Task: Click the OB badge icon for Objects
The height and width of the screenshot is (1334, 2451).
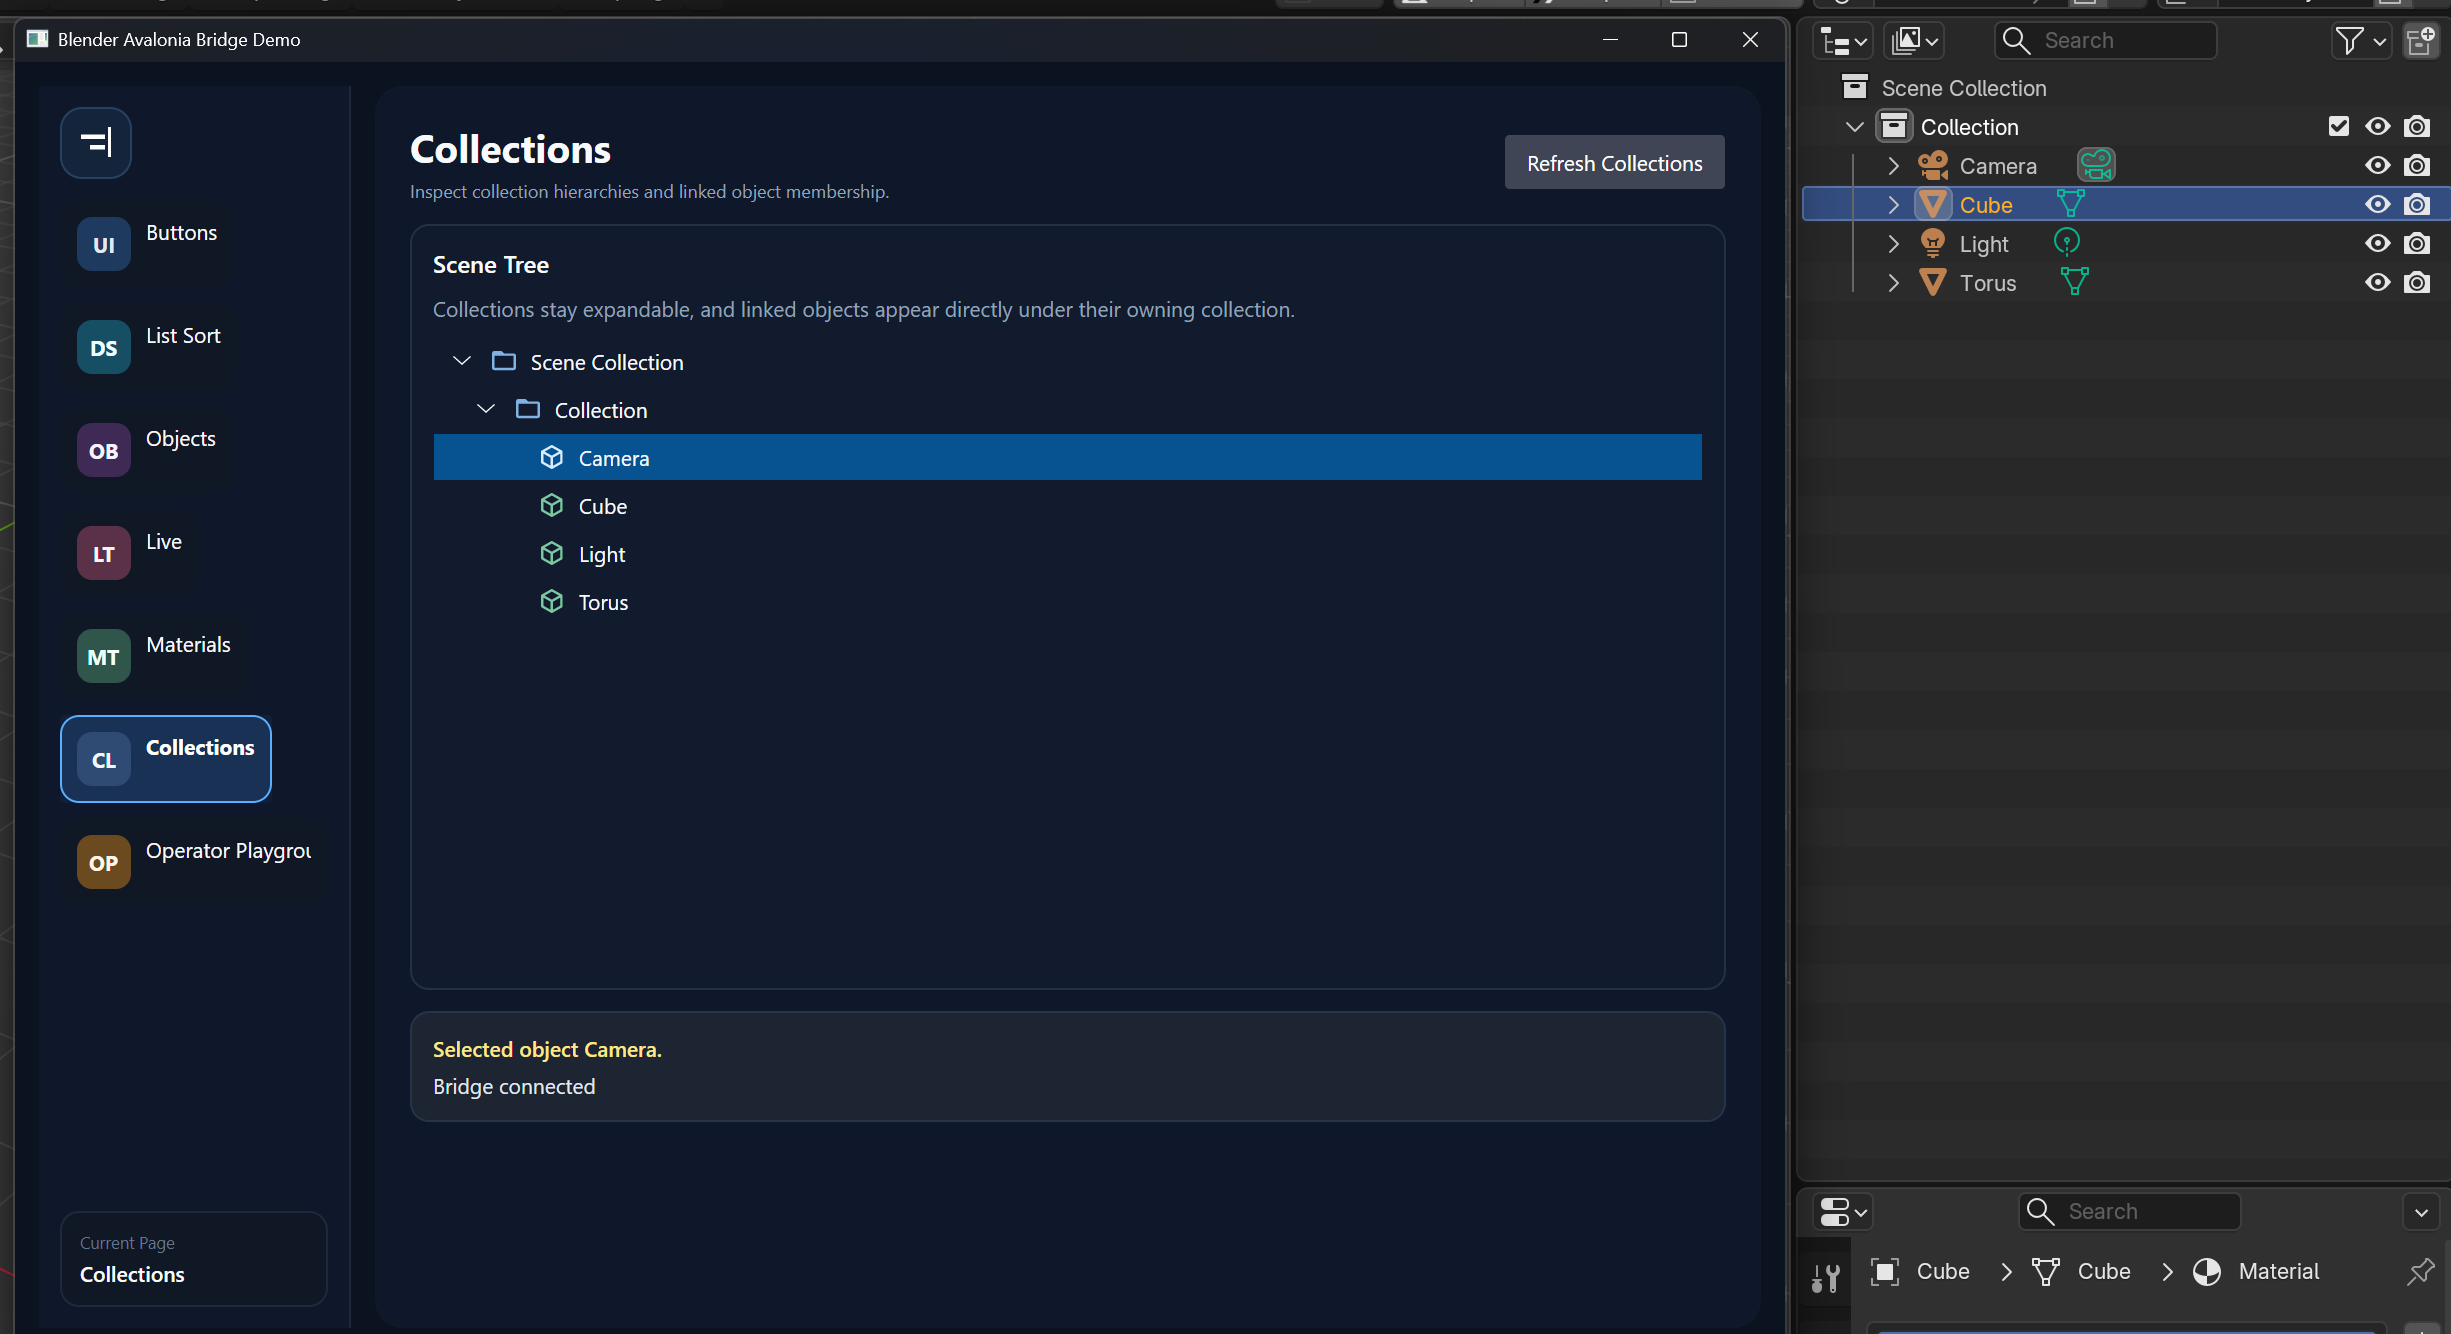Action: [x=104, y=451]
